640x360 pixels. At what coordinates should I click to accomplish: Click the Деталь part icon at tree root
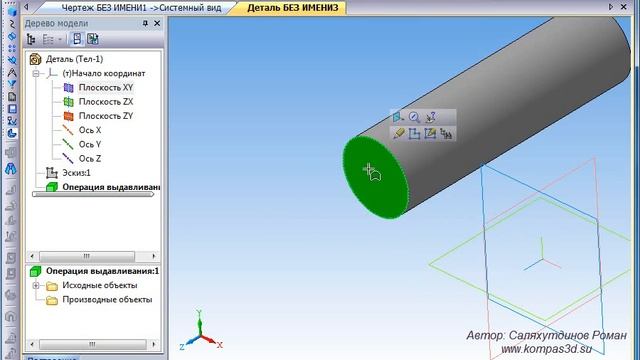coord(36,59)
